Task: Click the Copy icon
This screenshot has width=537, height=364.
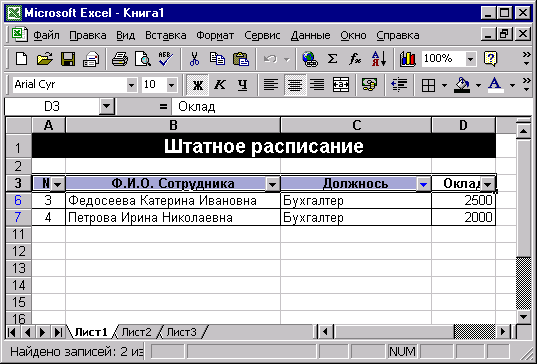Action: pos(217,59)
